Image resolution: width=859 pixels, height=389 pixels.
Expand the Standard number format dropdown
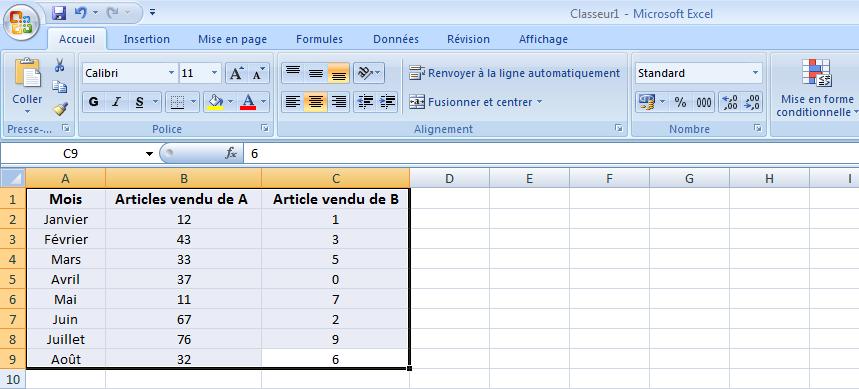[755, 73]
